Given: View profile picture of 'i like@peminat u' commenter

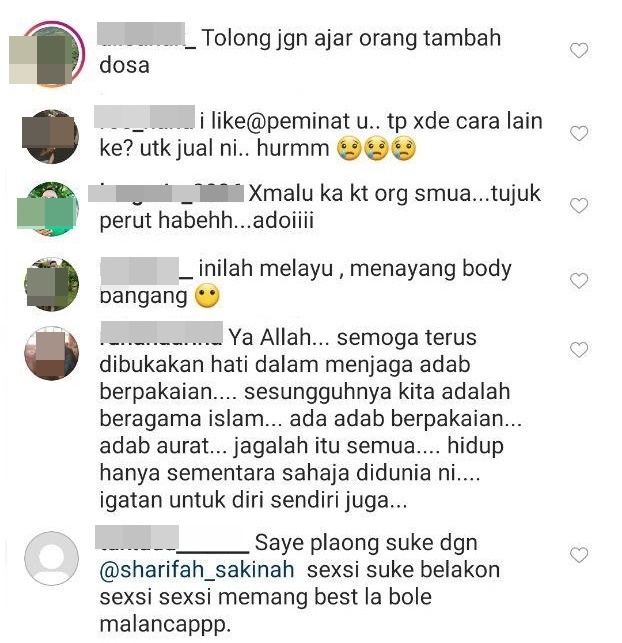Looking at the screenshot, I should (51, 137).
